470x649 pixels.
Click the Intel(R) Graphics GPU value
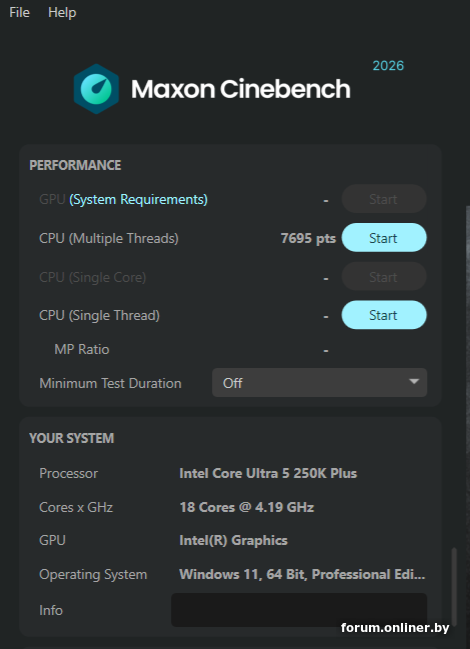[x=233, y=540]
